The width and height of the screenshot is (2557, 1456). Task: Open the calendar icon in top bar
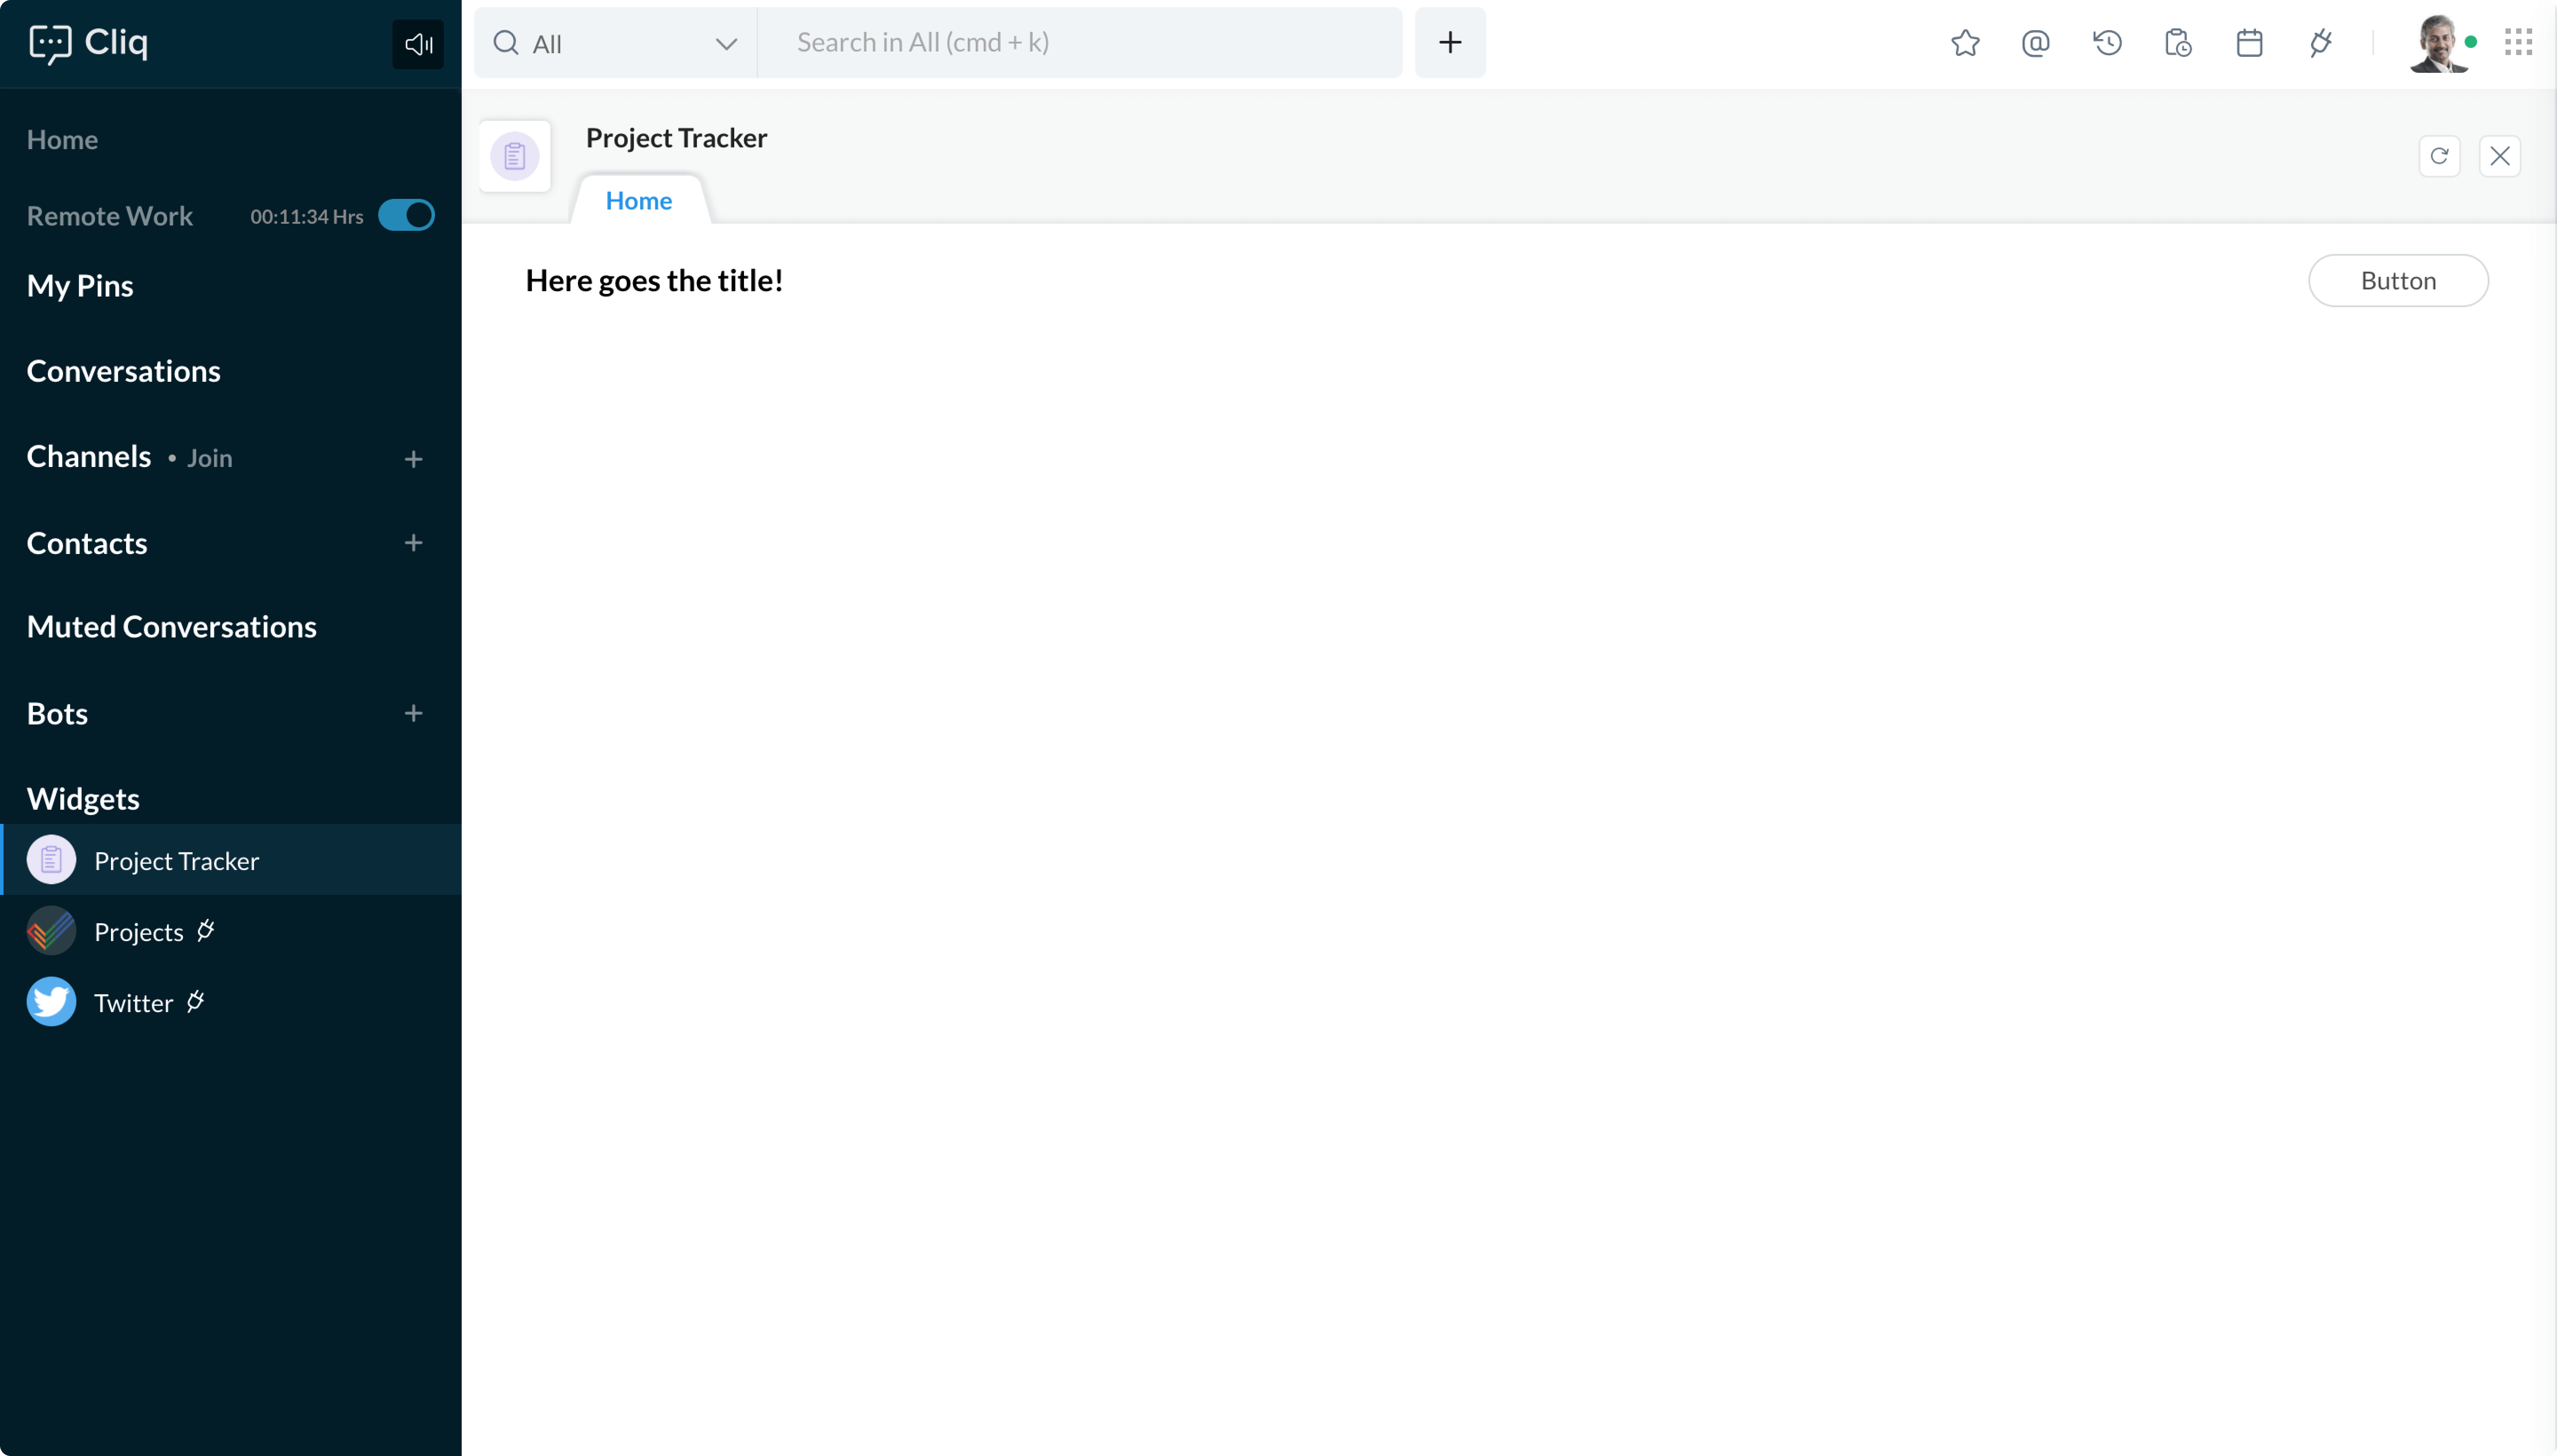click(x=2249, y=43)
